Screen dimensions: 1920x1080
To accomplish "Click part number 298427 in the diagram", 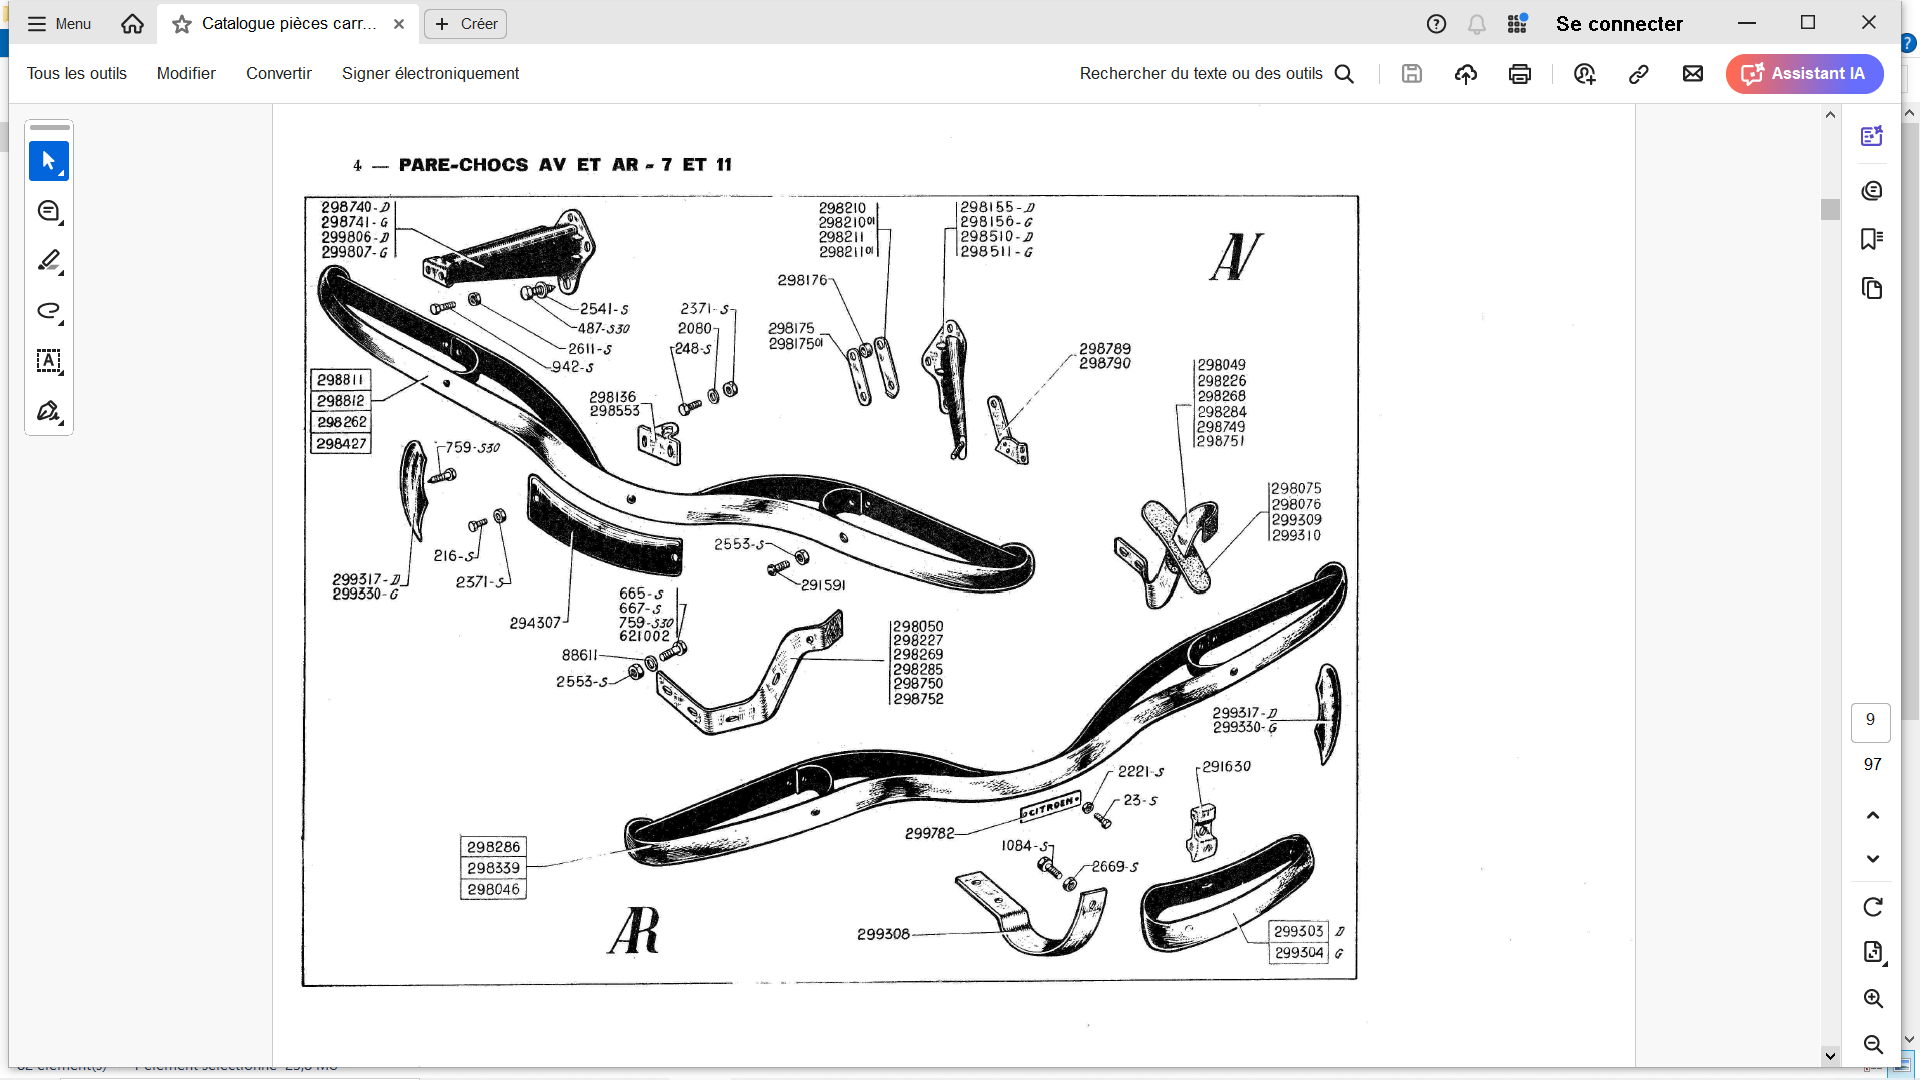I will (x=341, y=444).
